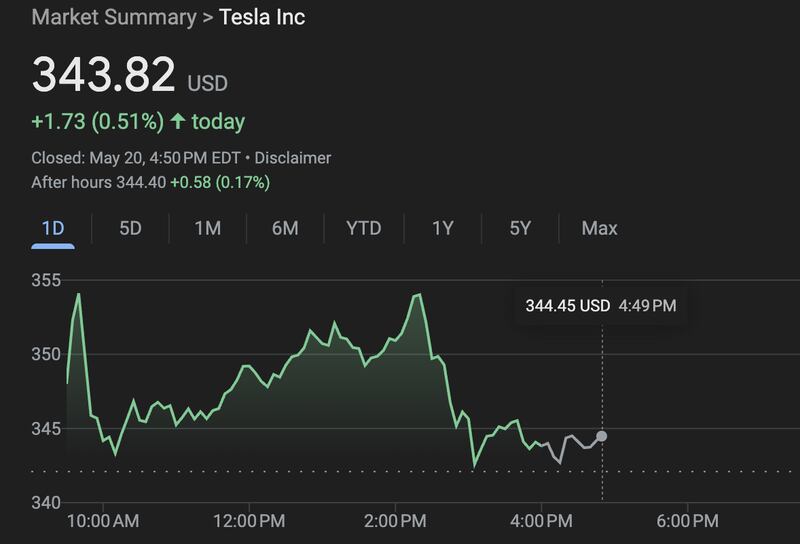Switch to the YTD tab
This screenshot has height=544, width=800.
point(363,228)
